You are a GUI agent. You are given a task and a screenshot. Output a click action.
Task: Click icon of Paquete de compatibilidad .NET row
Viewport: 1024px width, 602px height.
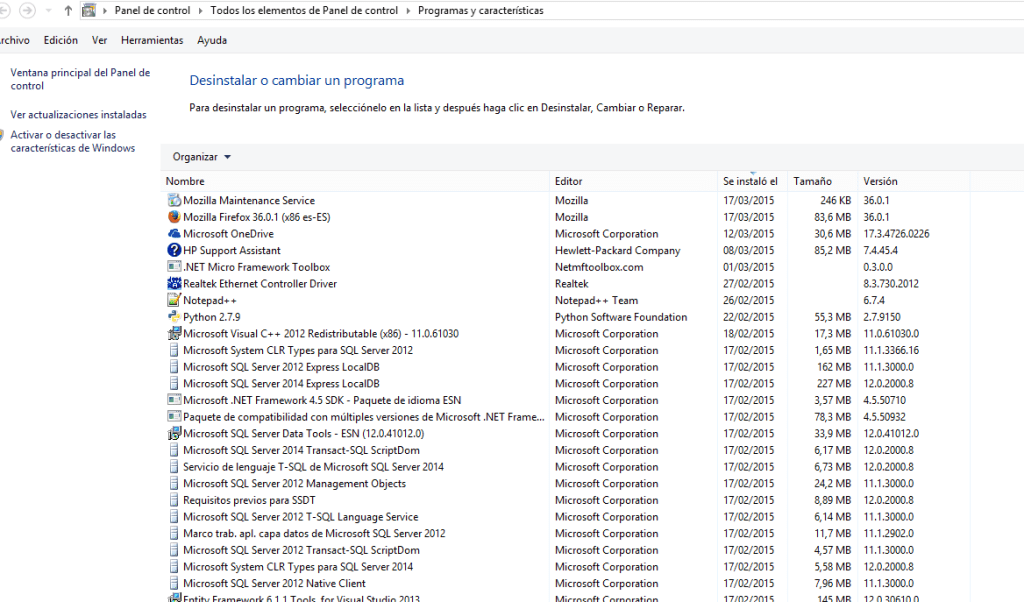(x=174, y=417)
